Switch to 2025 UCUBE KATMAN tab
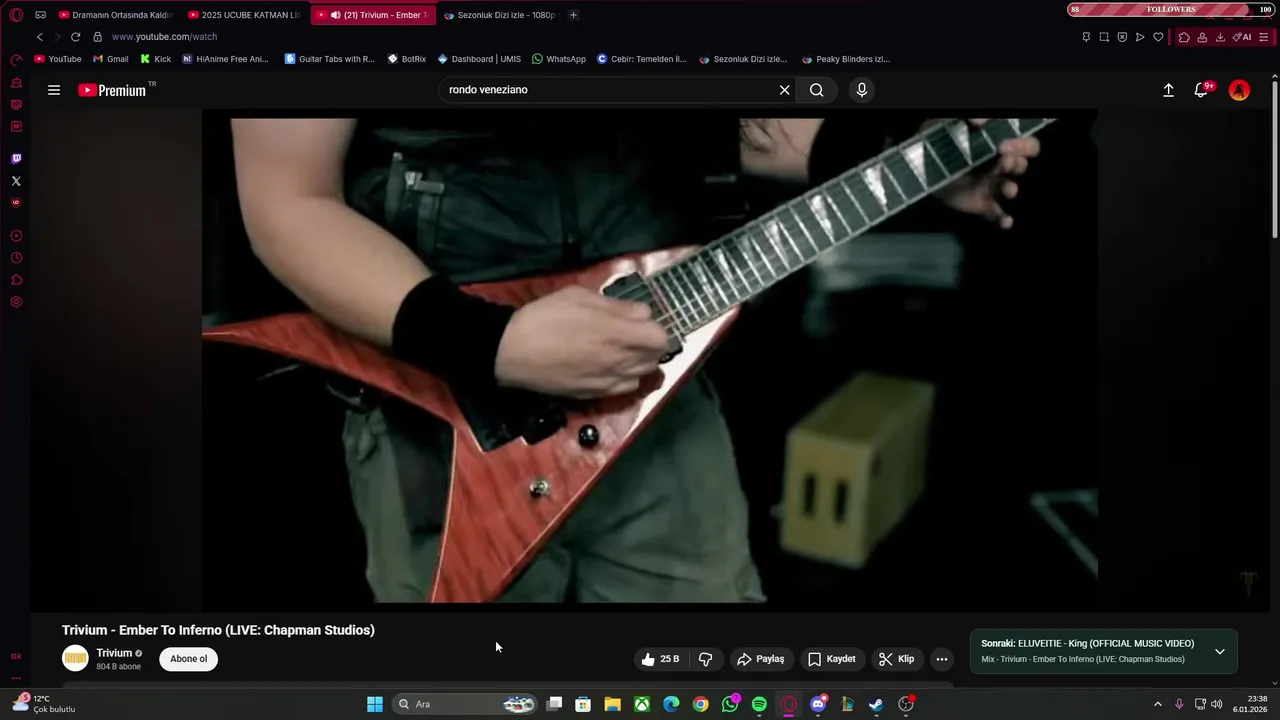 click(244, 15)
